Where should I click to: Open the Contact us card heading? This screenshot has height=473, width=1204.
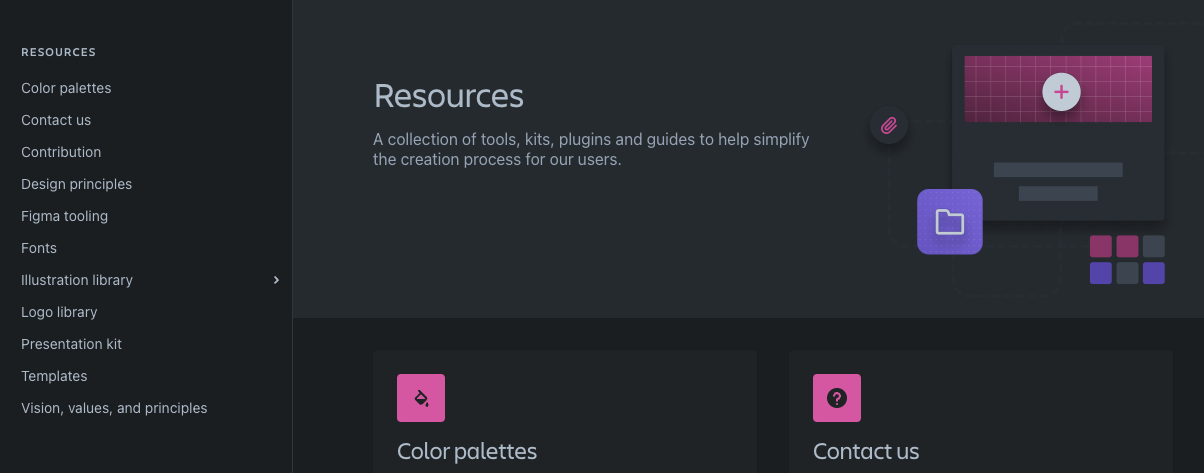(866, 451)
